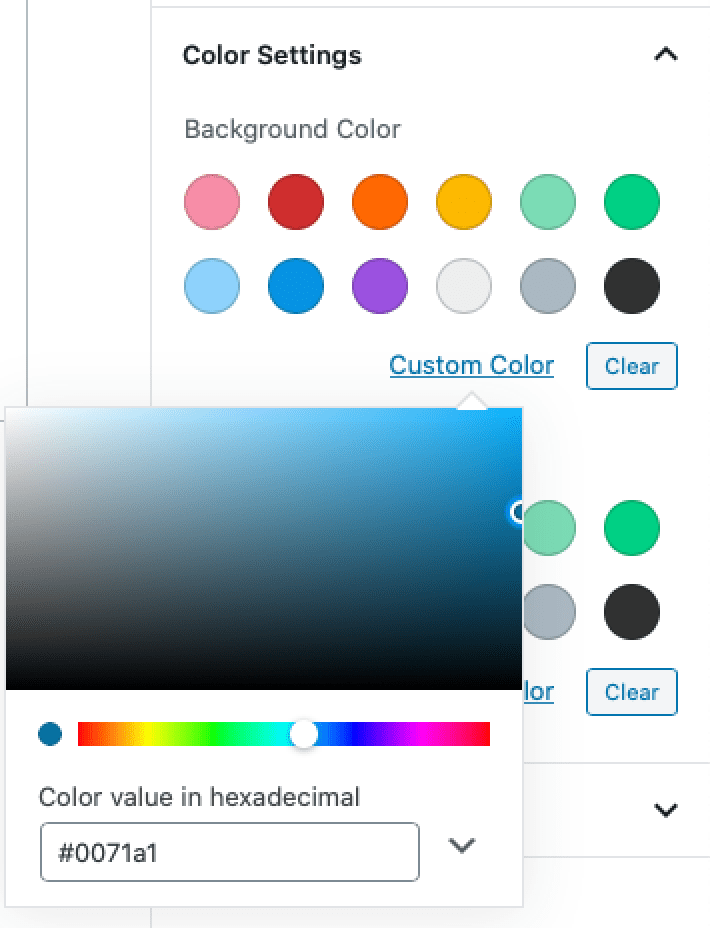
Task: Clear the background color selection
Action: pyautogui.click(x=631, y=366)
